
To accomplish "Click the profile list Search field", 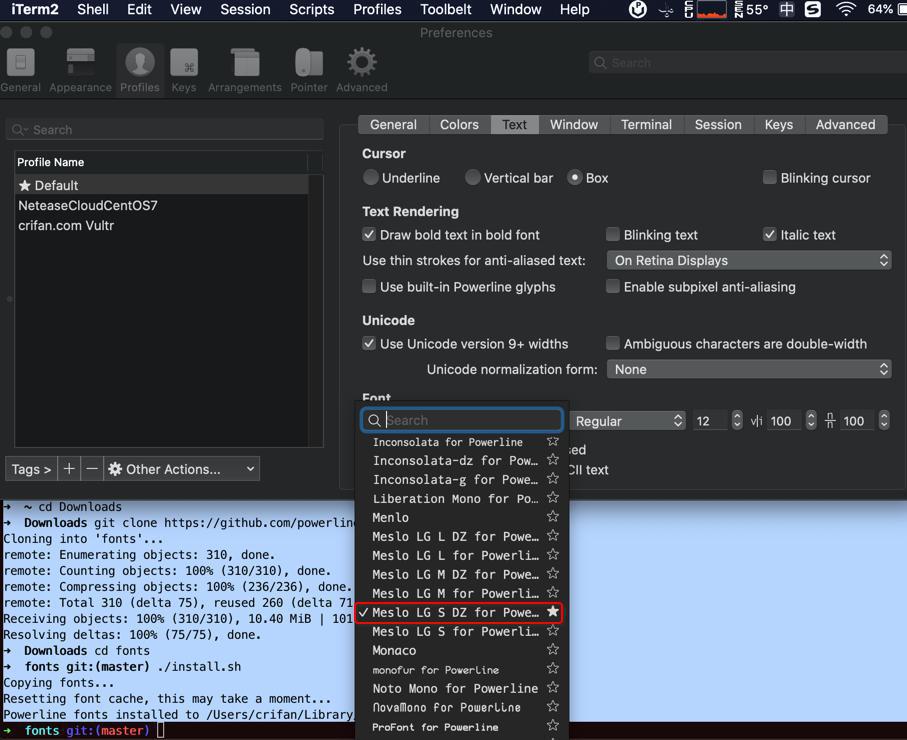I will (165, 130).
